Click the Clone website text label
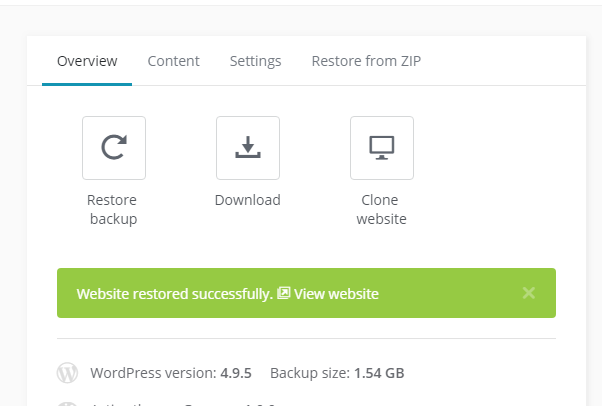The width and height of the screenshot is (602, 406). pos(382,209)
